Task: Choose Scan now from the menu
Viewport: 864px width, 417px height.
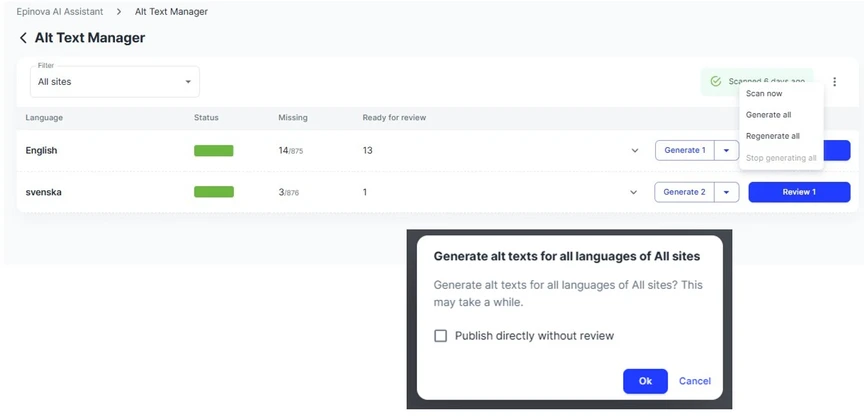Action: click(x=764, y=94)
